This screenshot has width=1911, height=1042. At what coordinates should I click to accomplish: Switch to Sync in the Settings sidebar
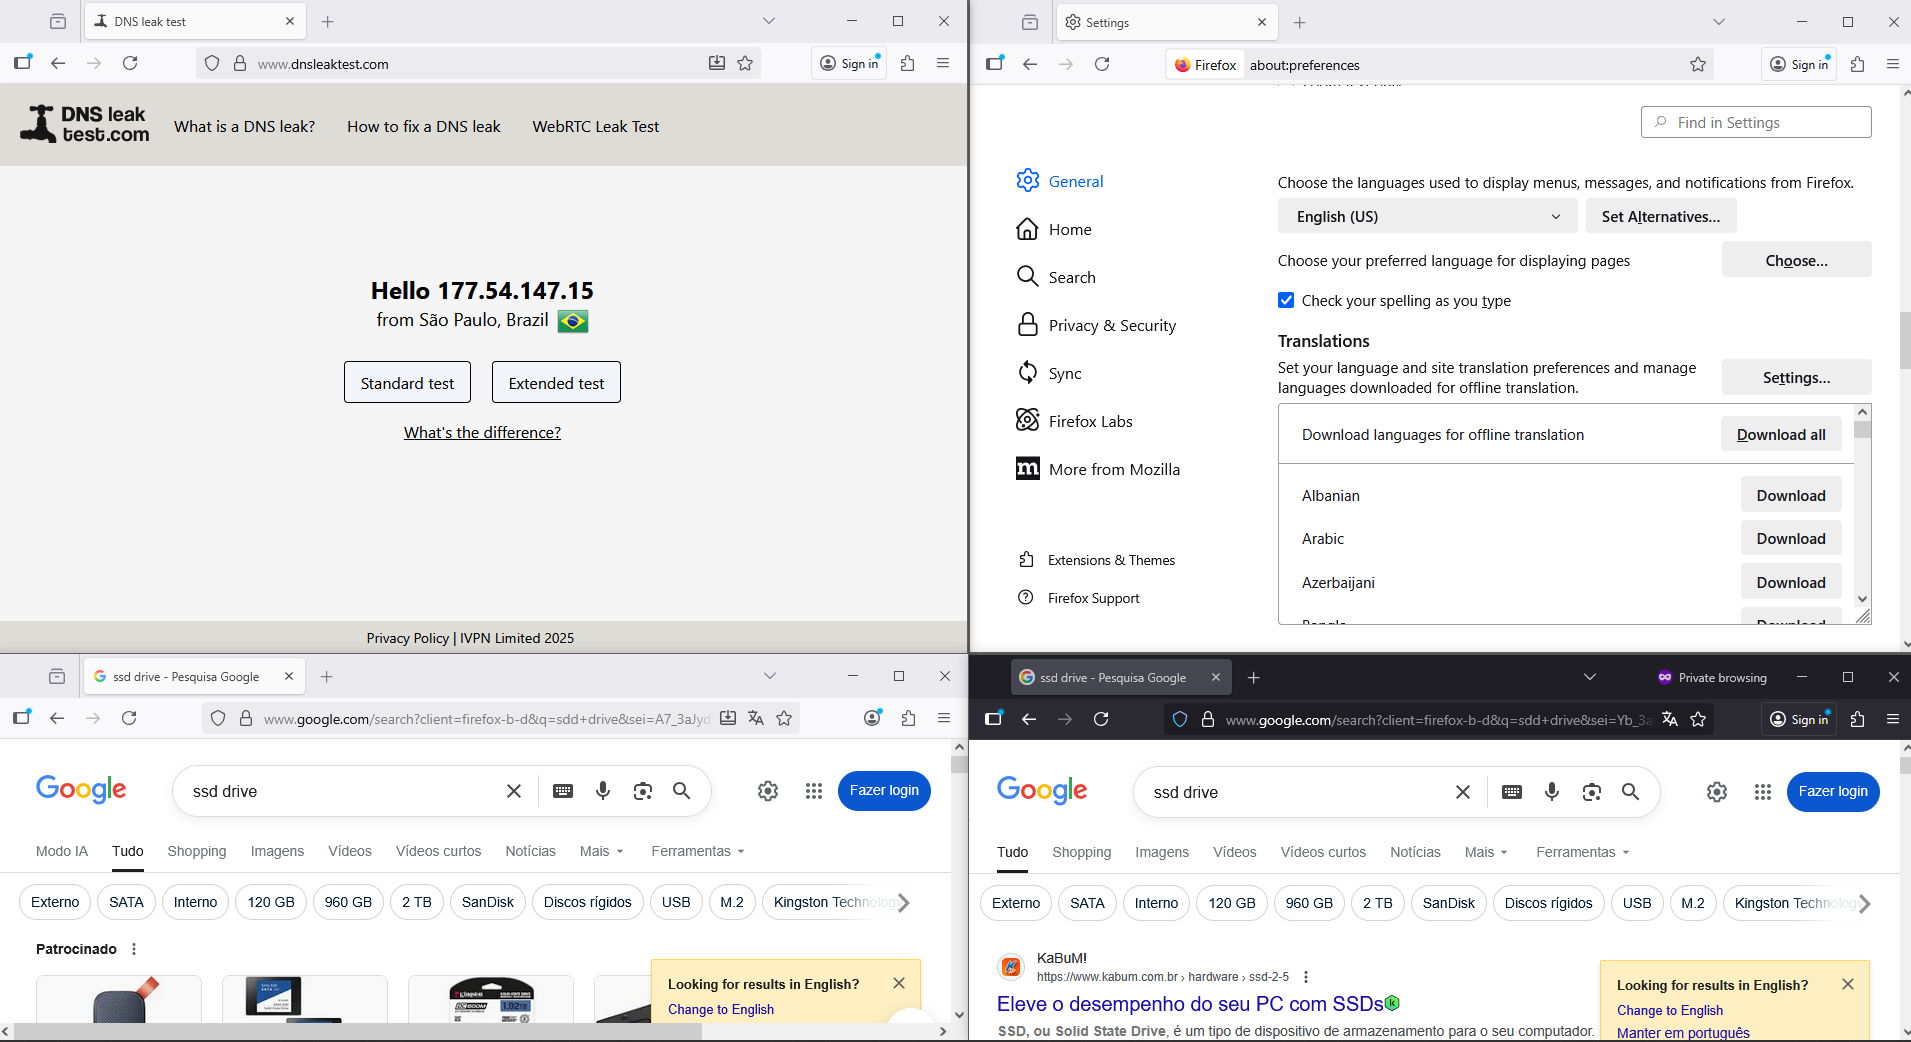(x=1049, y=373)
